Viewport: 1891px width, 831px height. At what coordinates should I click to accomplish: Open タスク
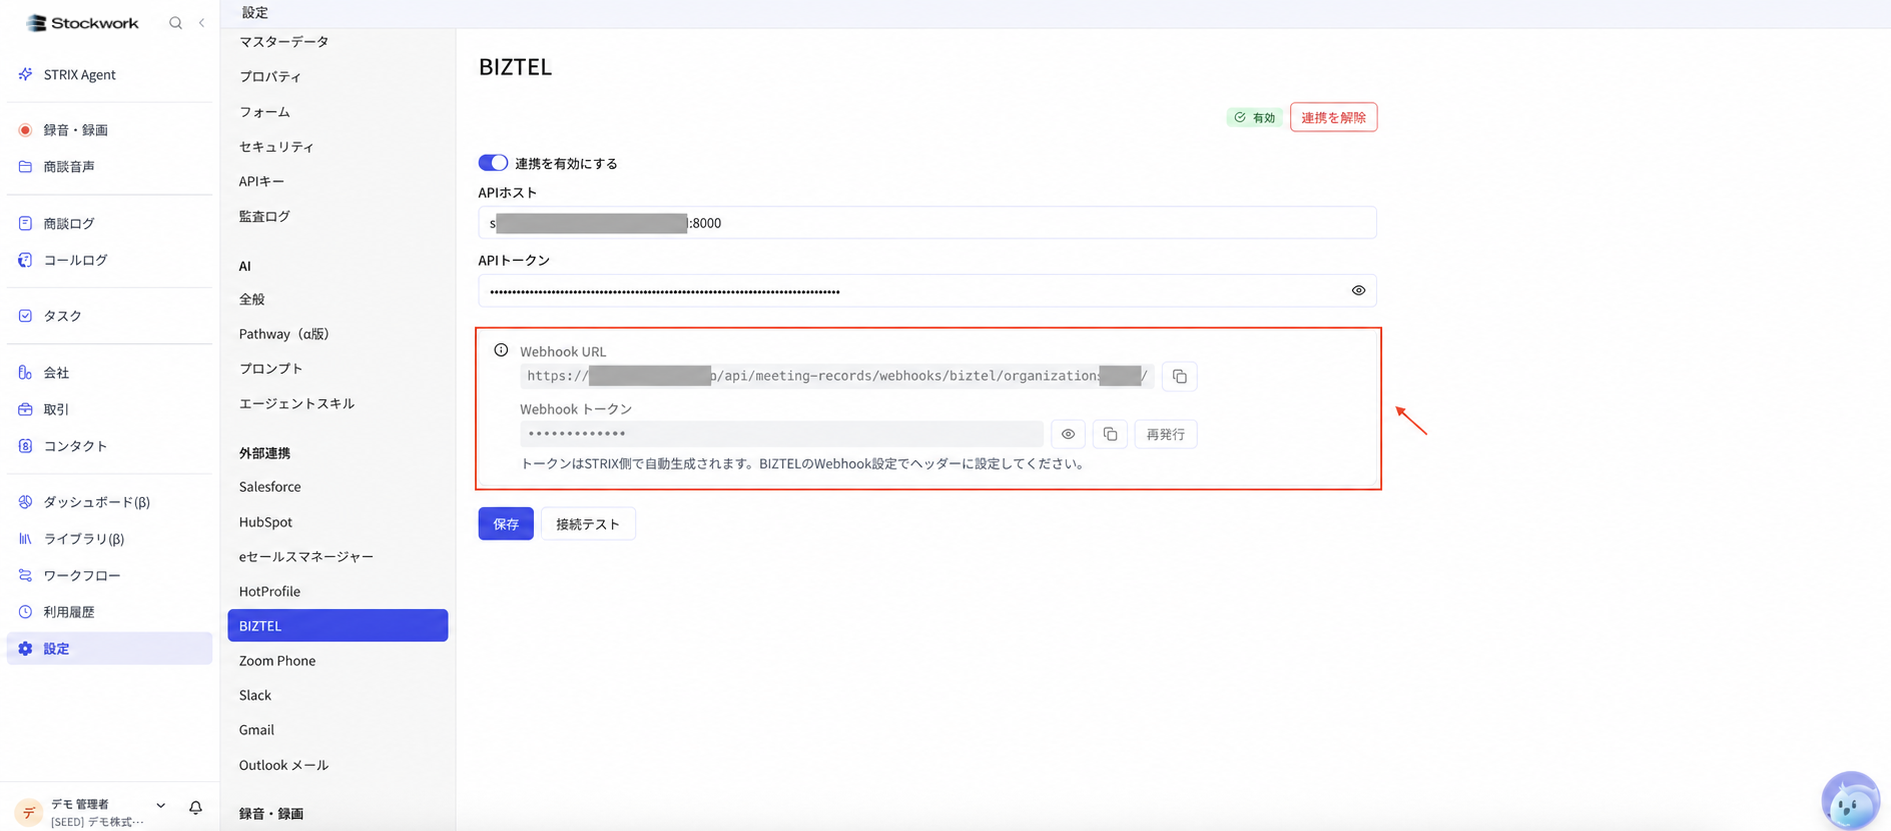click(109, 316)
